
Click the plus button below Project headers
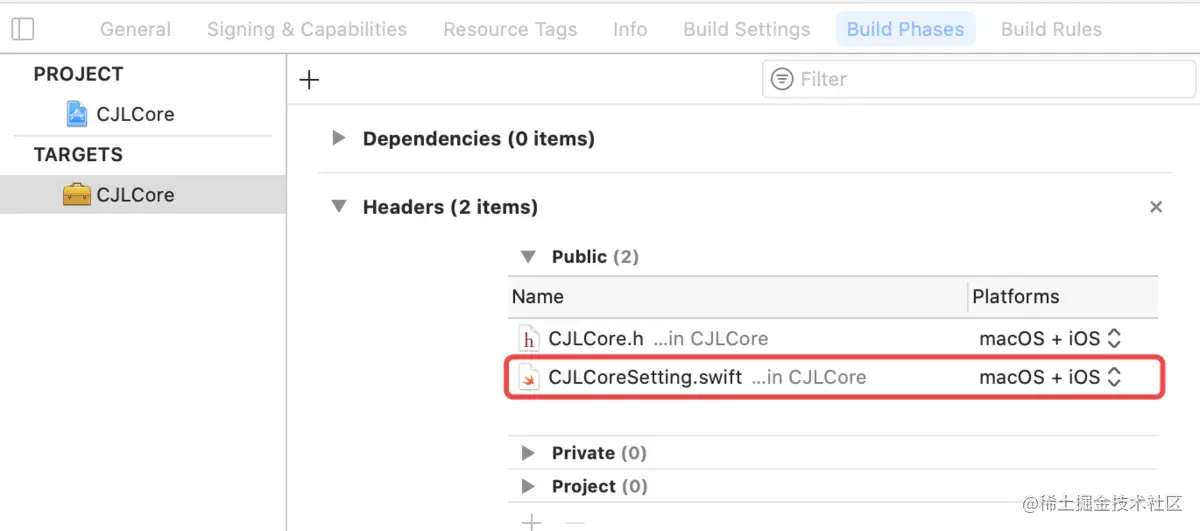(531, 522)
